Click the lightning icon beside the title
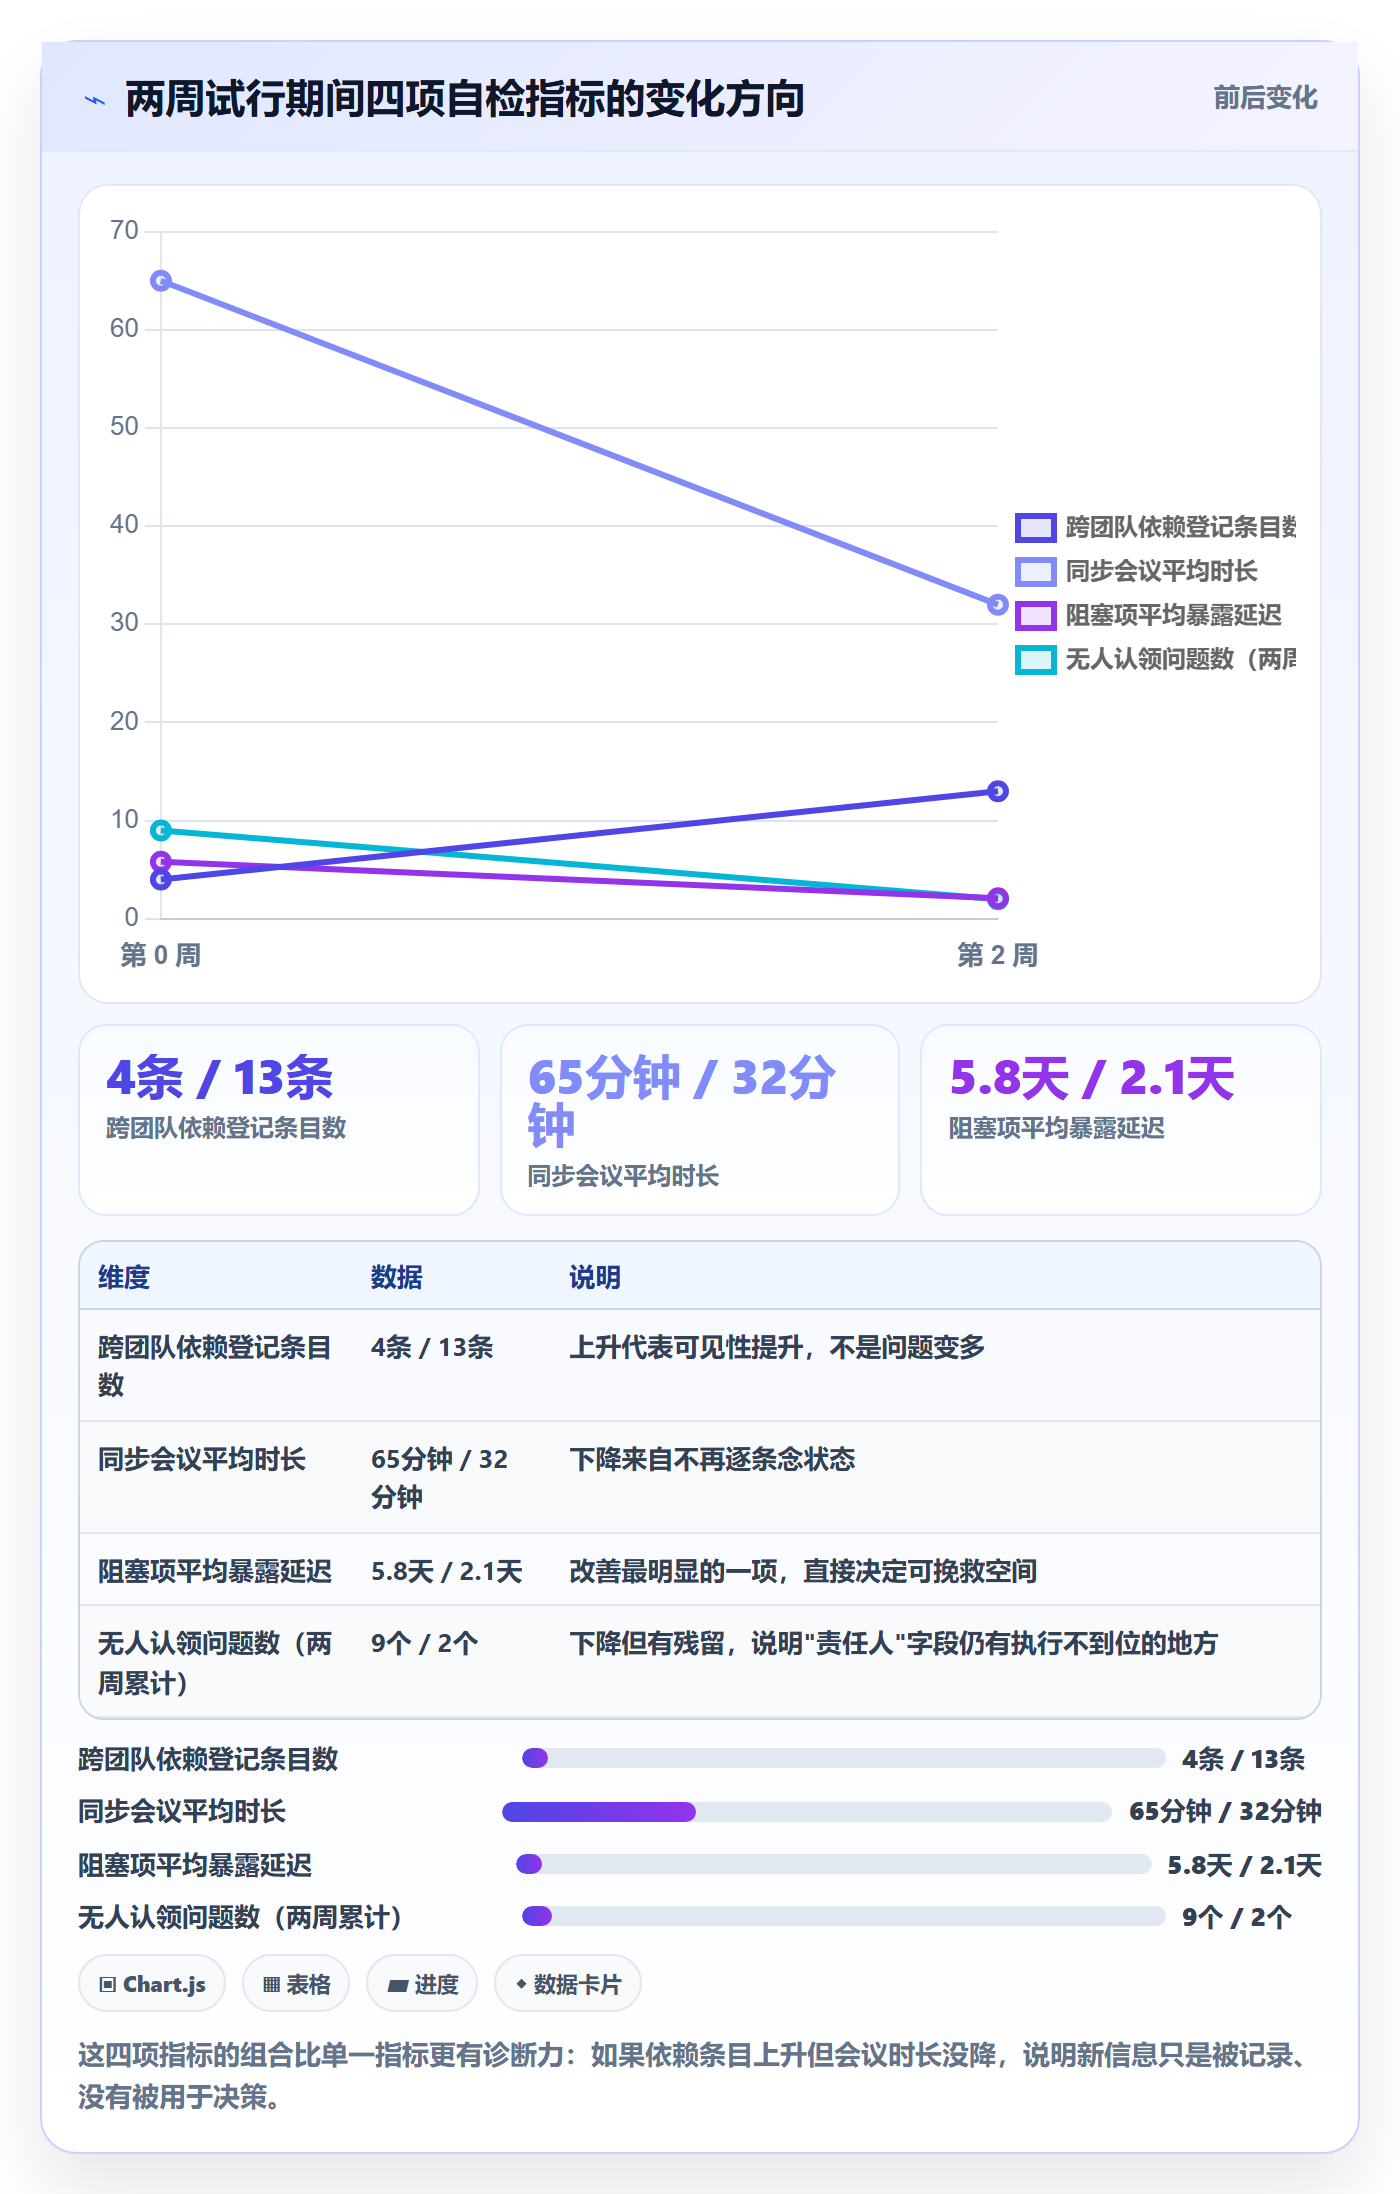Viewport: 1400px width, 2194px height. click(95, 100)
